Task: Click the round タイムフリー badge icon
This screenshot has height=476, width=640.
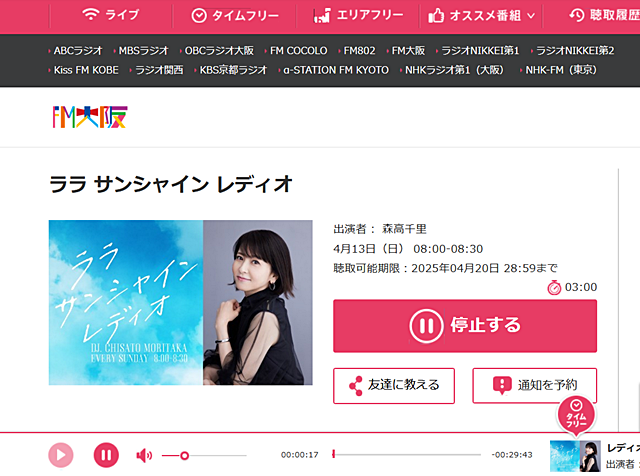Action: click(576, 416)
